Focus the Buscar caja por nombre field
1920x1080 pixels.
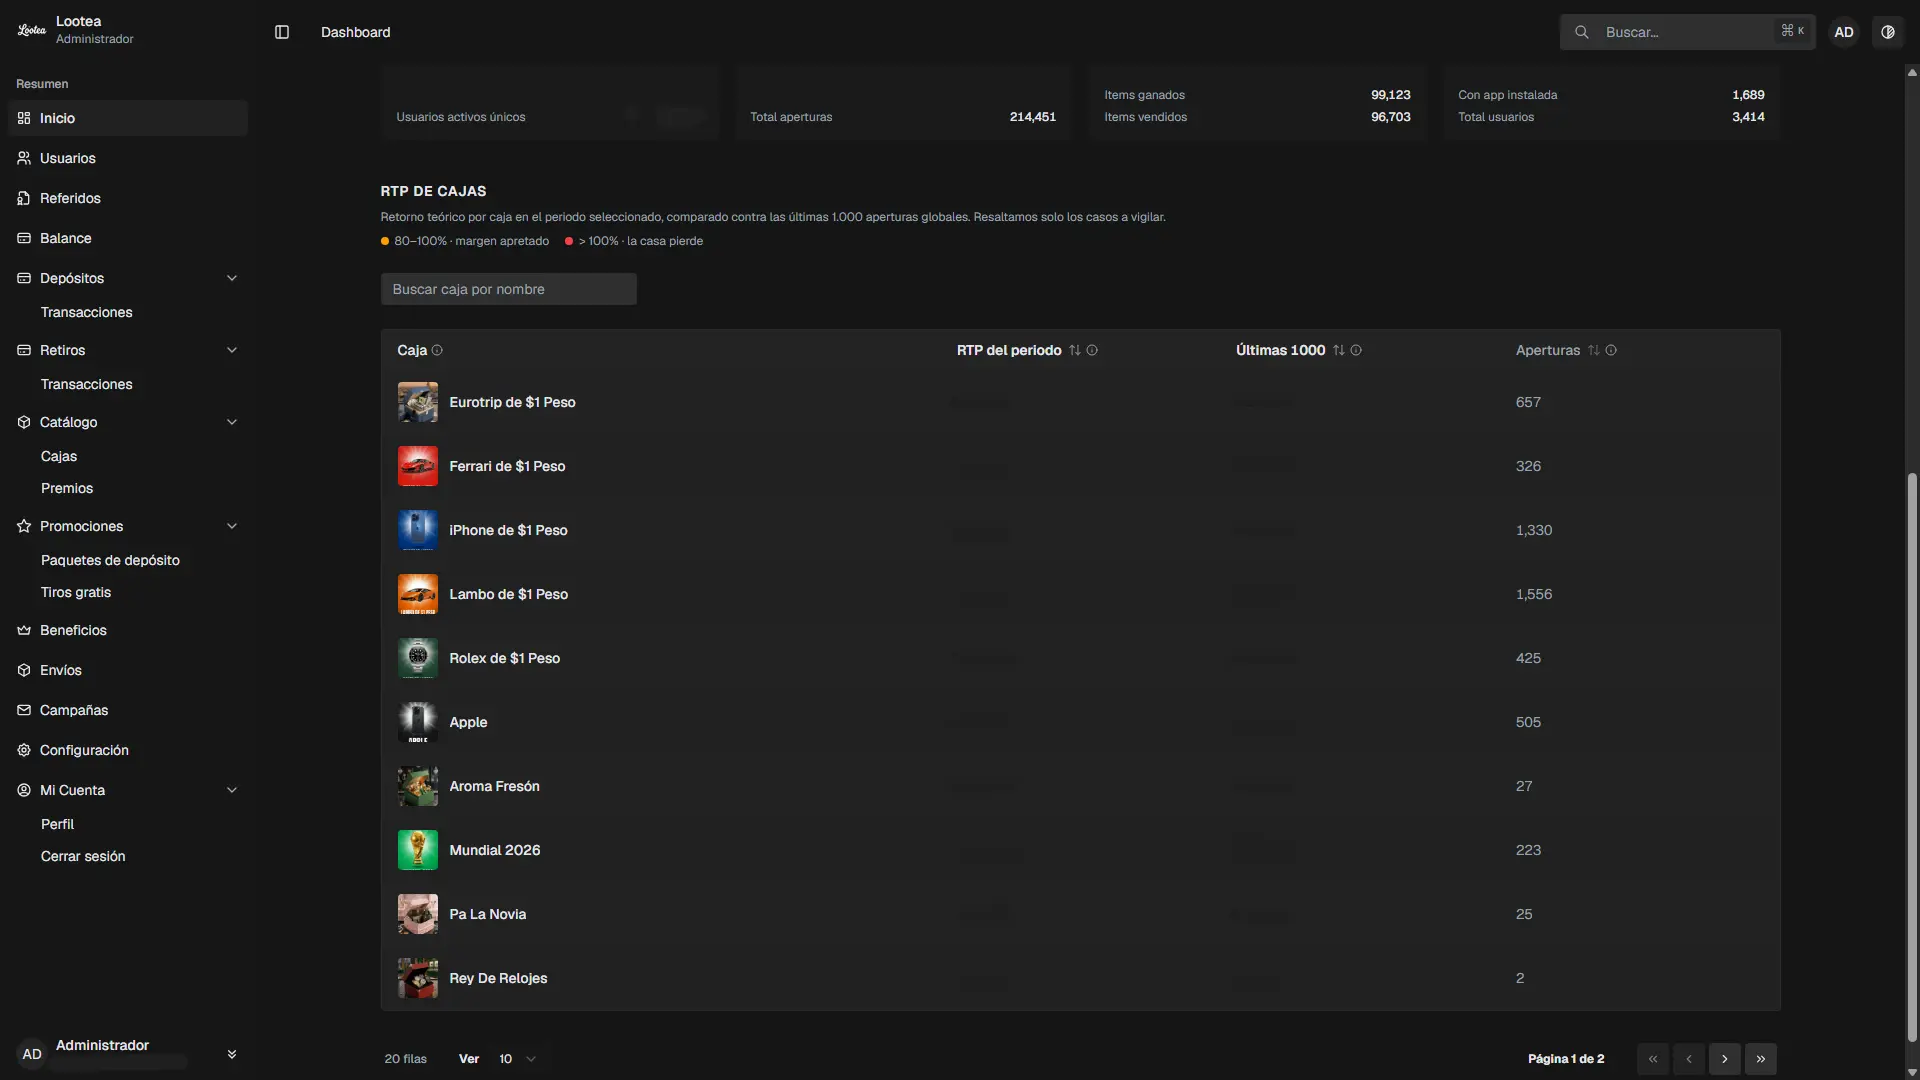click(x=508, y=289)
